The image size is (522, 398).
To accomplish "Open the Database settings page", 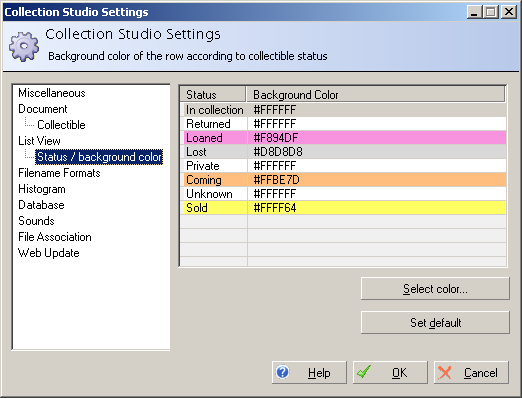I will 41,205.
